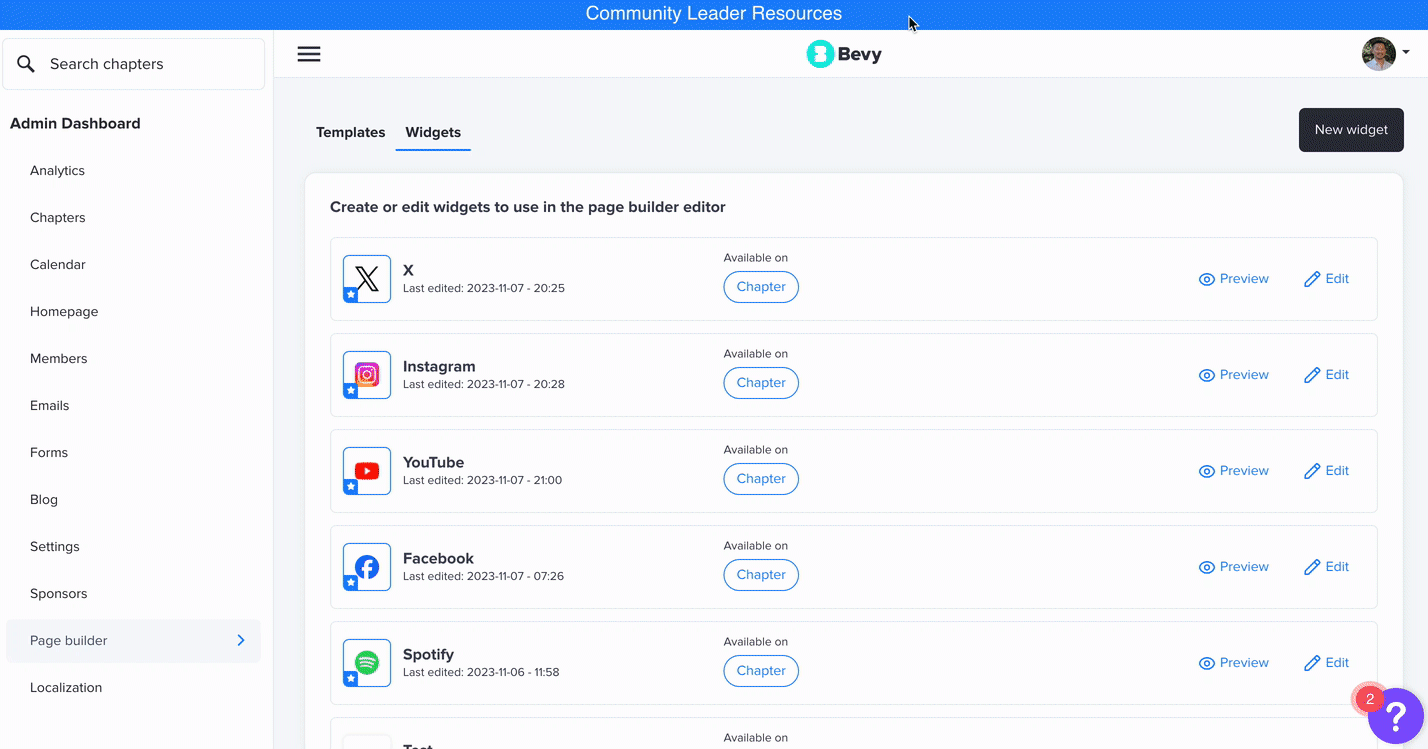Click the YouTube widget logo icon

point(367,471)
